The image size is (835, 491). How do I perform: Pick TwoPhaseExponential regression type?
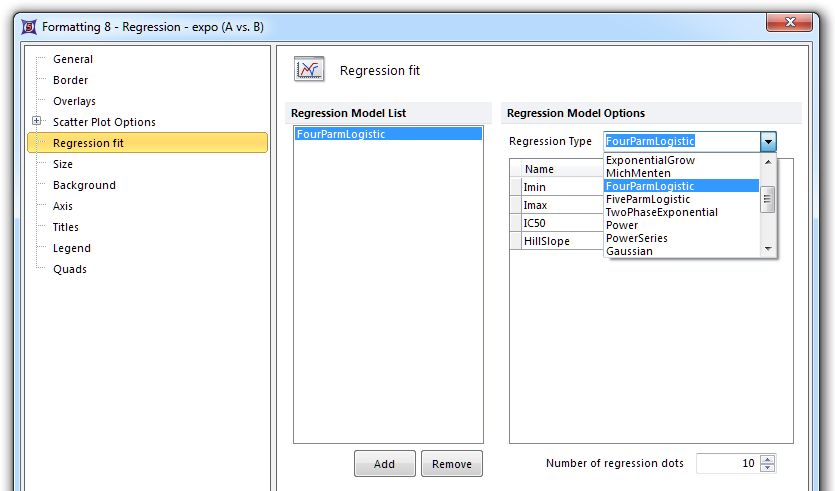[x=661, y=212]
